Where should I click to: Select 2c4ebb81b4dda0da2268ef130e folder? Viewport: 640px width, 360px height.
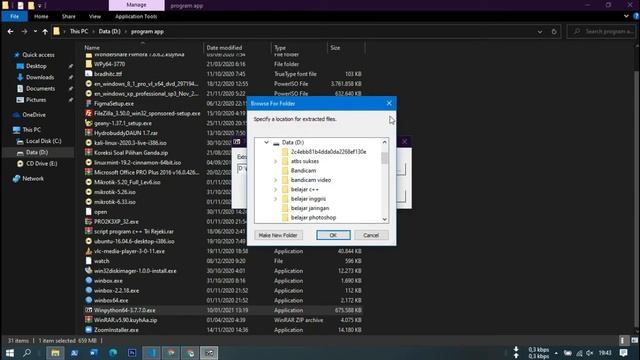click(329, 152)
